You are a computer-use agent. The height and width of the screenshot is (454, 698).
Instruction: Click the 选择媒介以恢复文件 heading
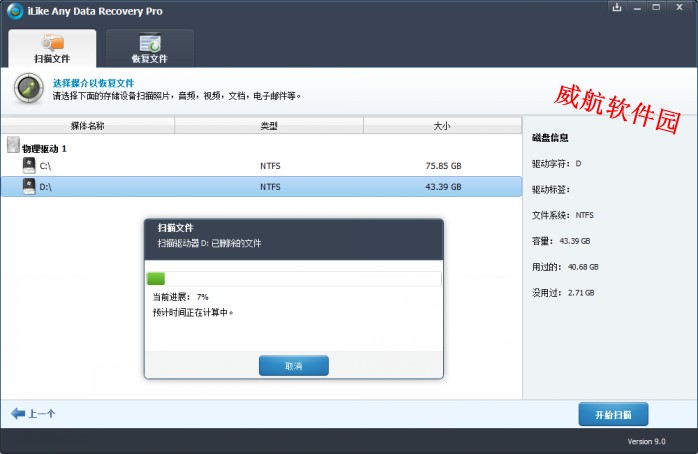click(x=93, y=83)
